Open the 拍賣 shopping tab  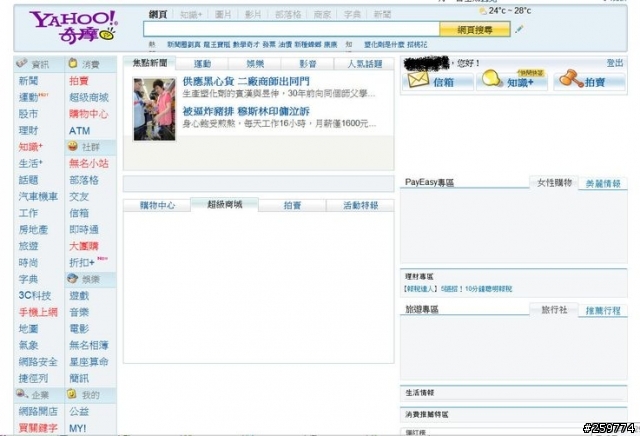coord(293,205)
